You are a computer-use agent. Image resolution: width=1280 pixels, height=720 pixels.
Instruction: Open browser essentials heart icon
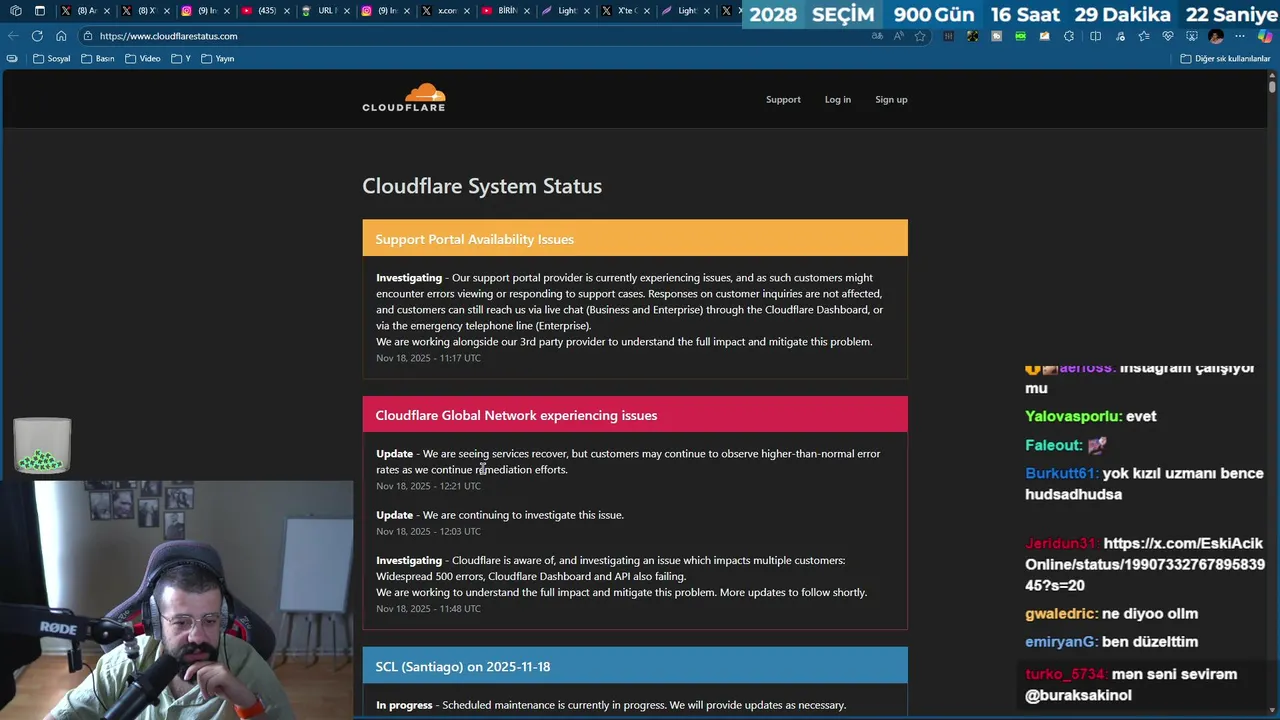(1168, 36)
